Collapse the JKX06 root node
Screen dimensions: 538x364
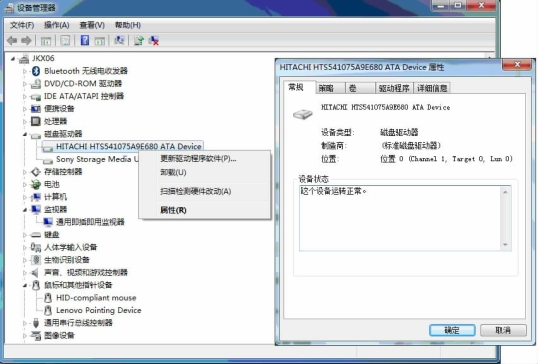[x=13, y=59]
